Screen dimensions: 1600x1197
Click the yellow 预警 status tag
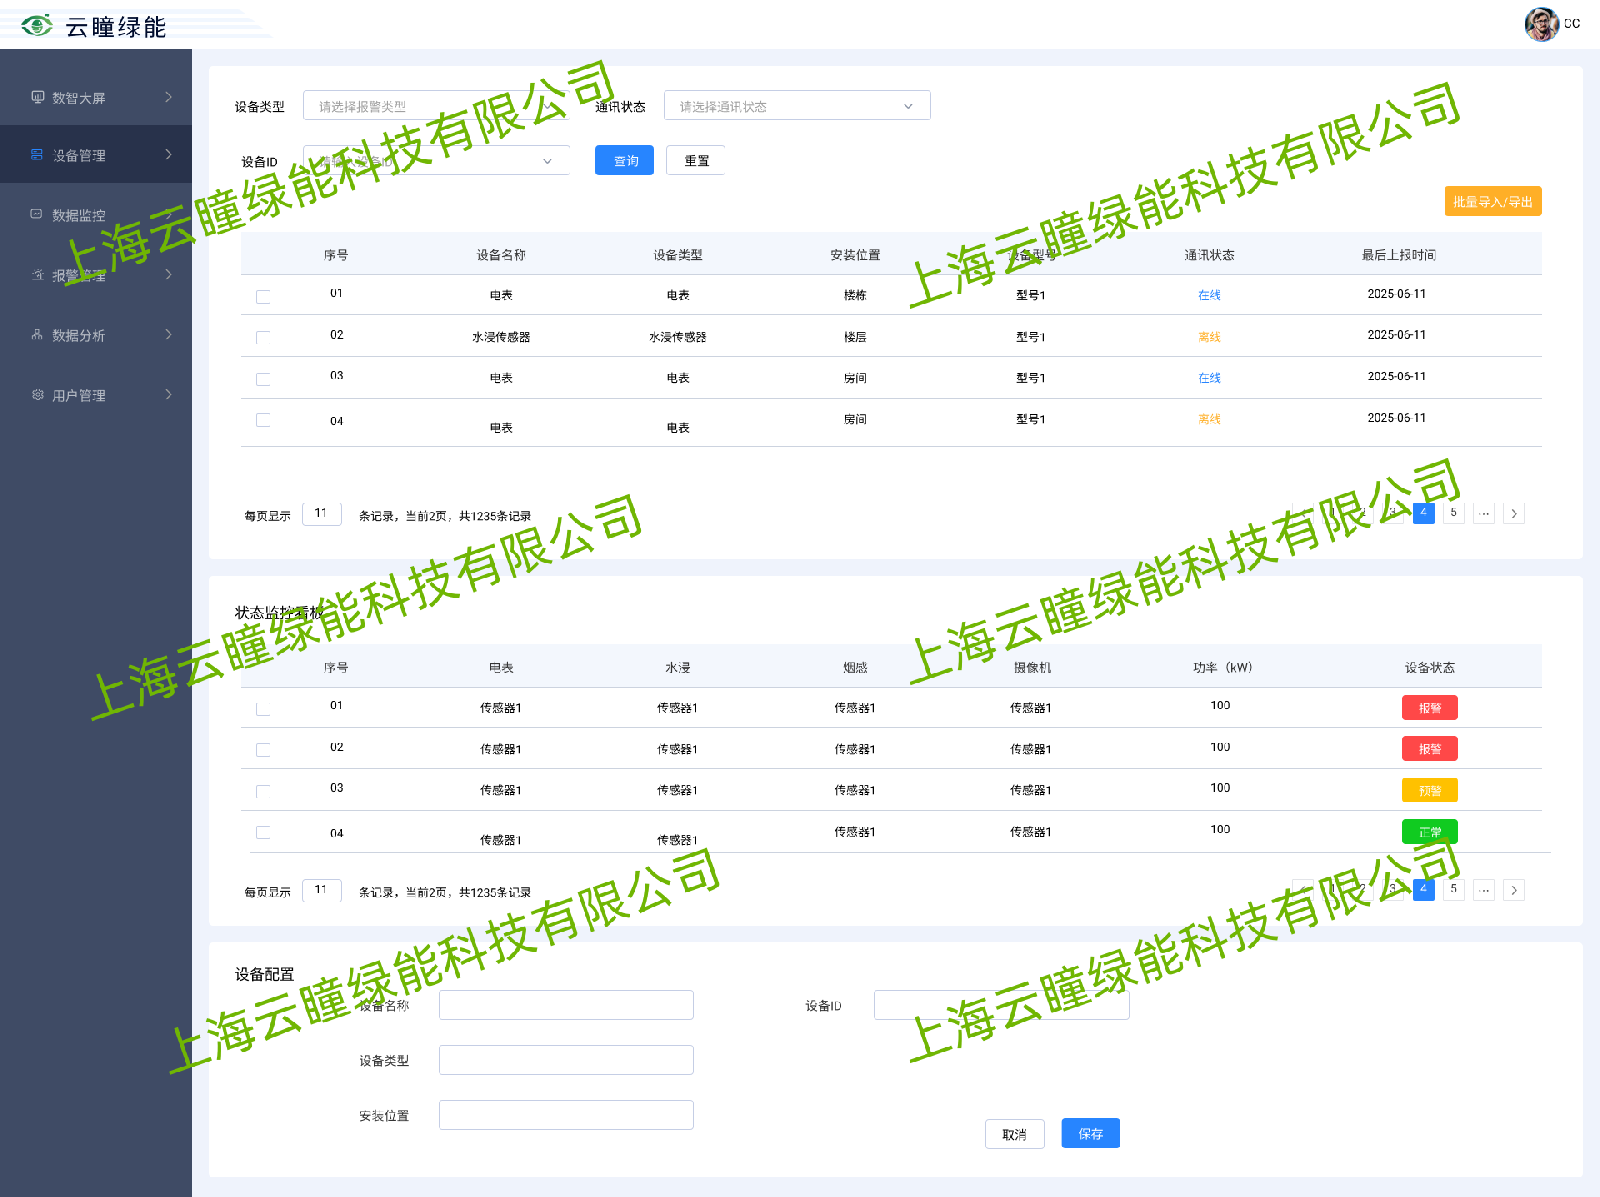pos(1429,790)
